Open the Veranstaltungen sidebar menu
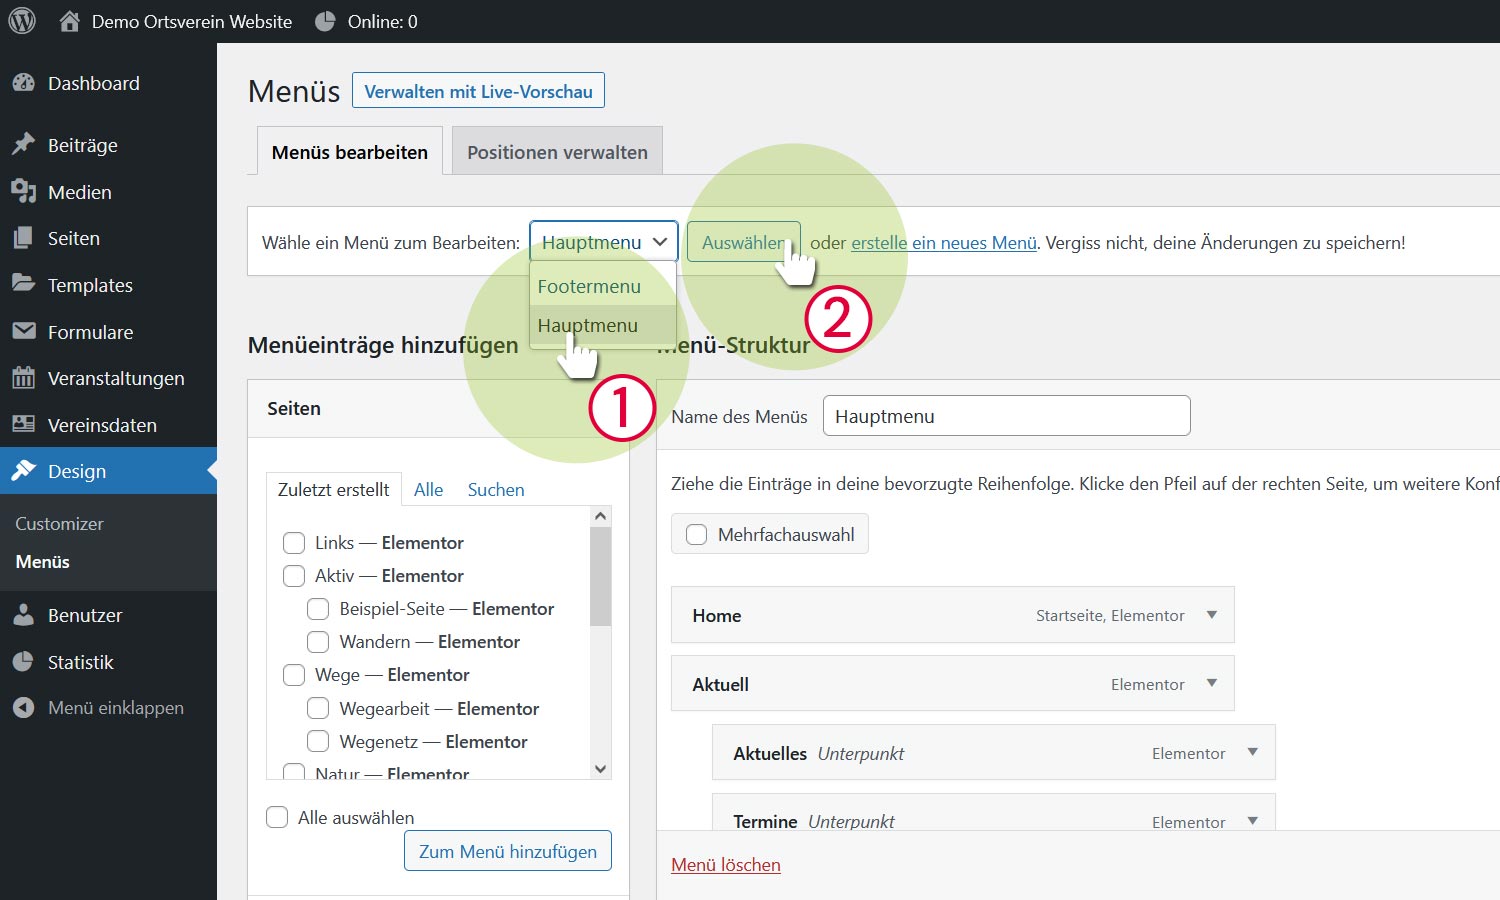This screenshot has width=1500, height=900. coord(108,378)
